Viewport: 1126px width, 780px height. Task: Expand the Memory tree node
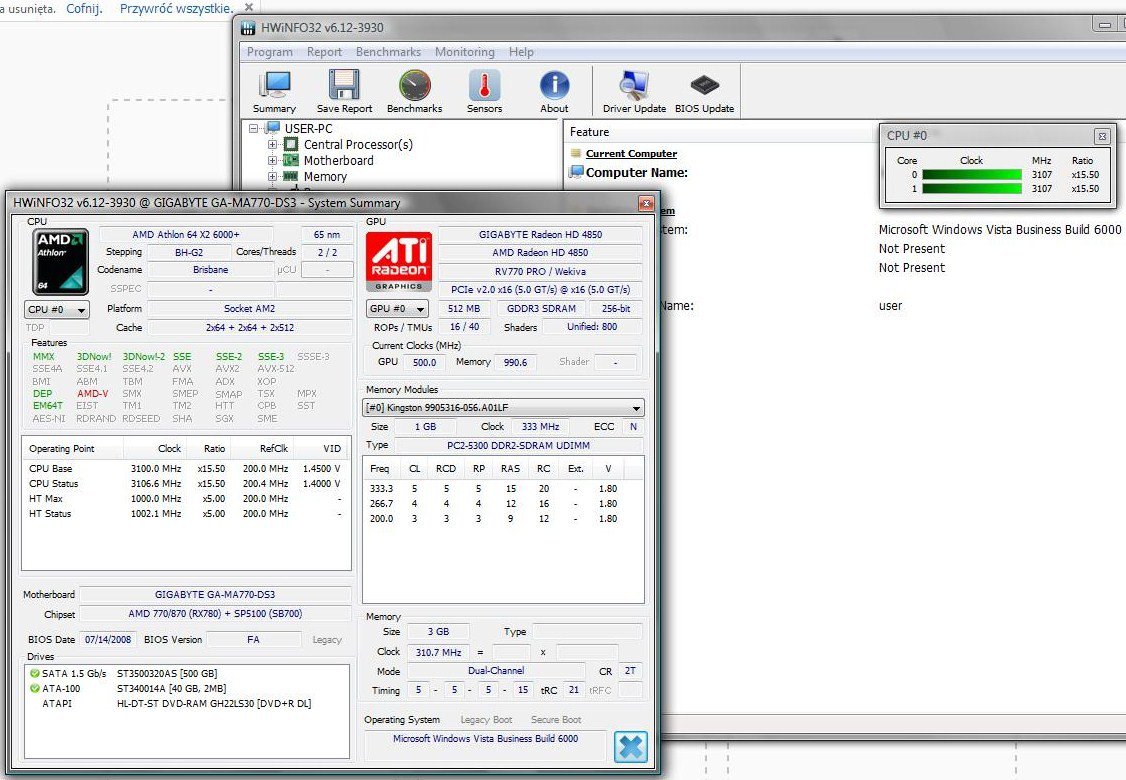tap(272, 176)
